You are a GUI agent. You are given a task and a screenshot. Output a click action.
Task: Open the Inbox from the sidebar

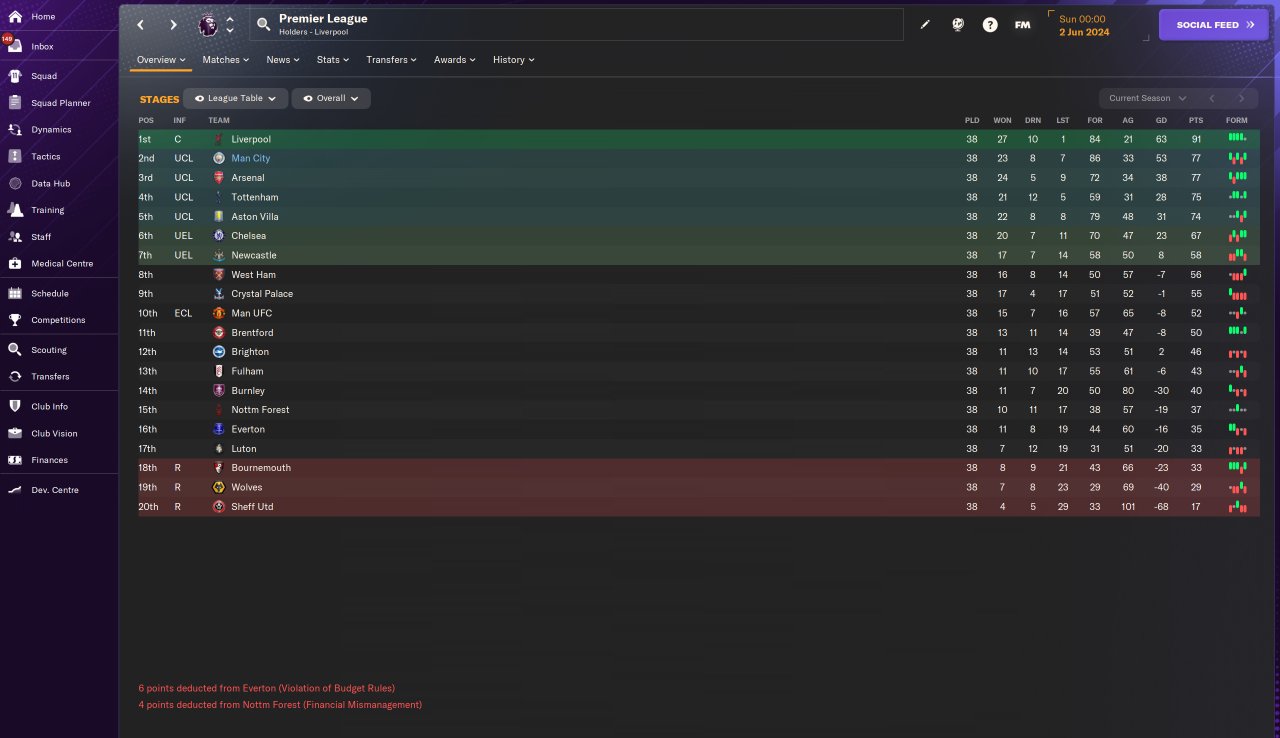[x=15, y=47]
